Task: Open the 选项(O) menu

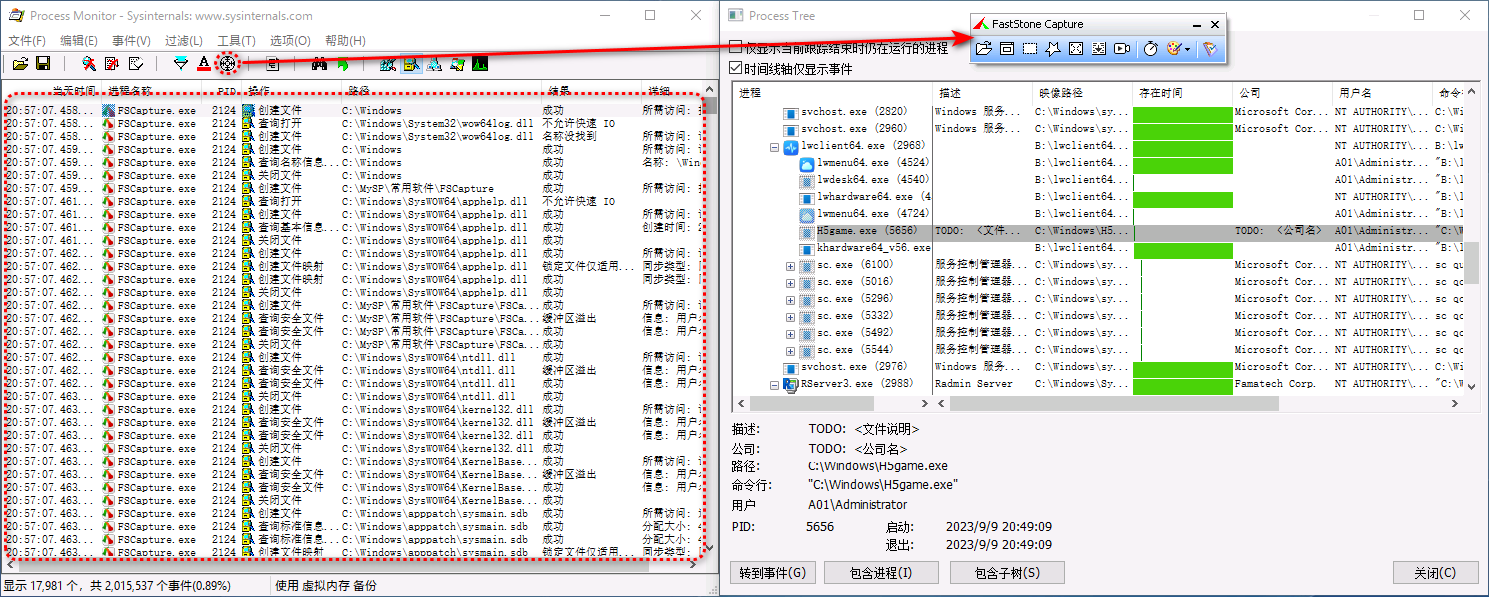Action: 290,41
